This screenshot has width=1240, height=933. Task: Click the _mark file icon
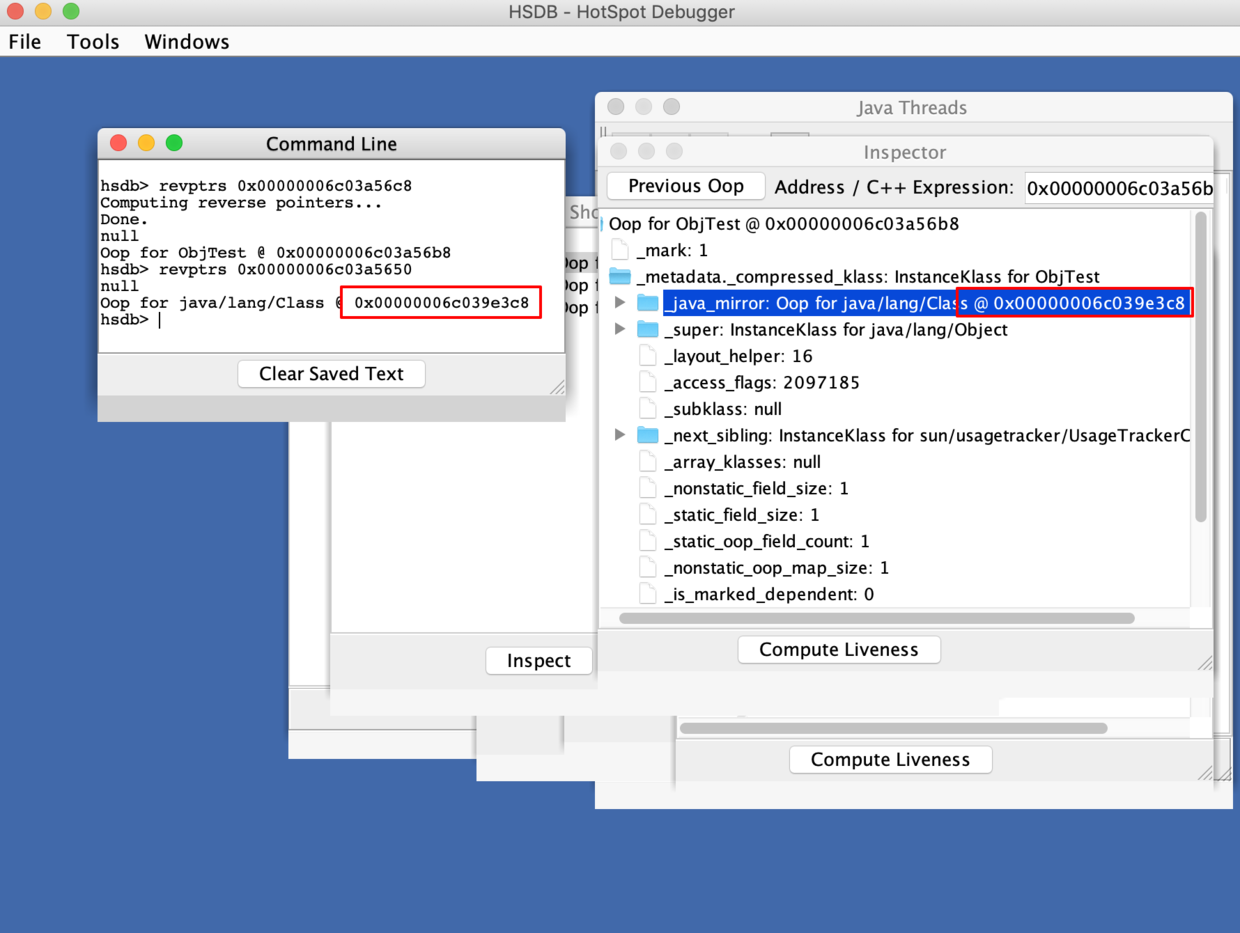[620, 250]
